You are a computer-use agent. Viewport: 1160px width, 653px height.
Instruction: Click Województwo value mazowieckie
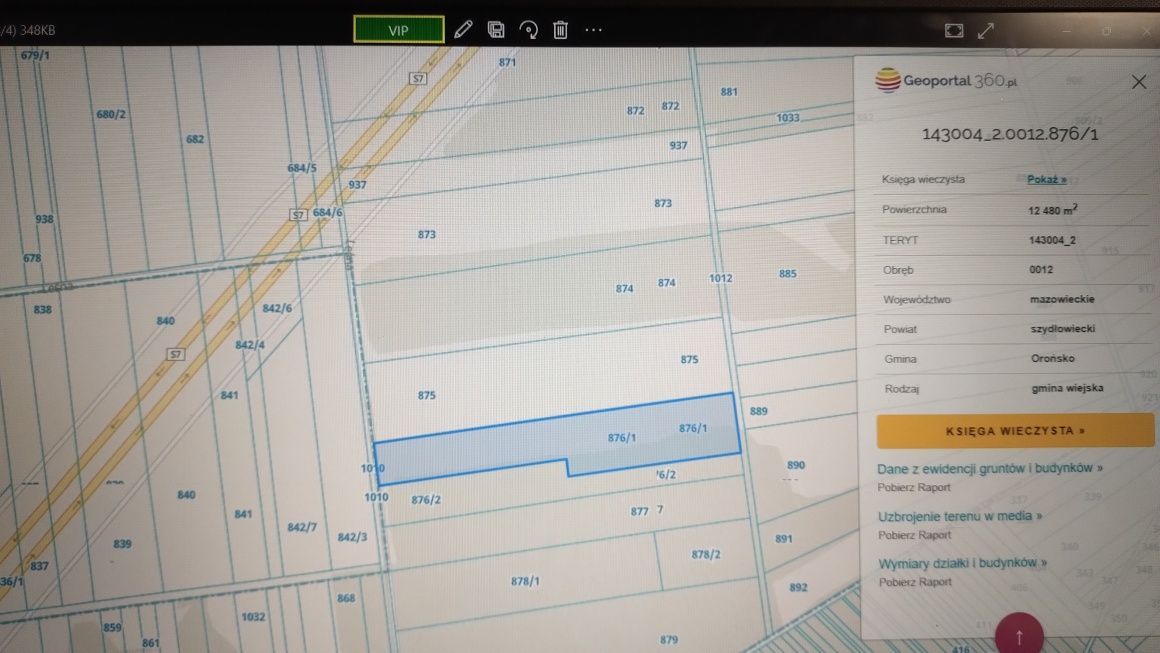click(1062, 300)
